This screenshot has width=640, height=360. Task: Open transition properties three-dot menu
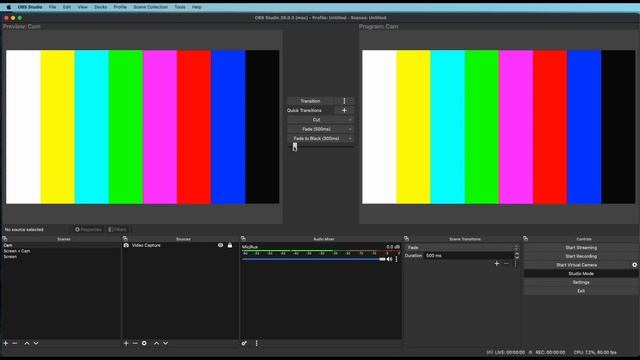coord(516,264)
